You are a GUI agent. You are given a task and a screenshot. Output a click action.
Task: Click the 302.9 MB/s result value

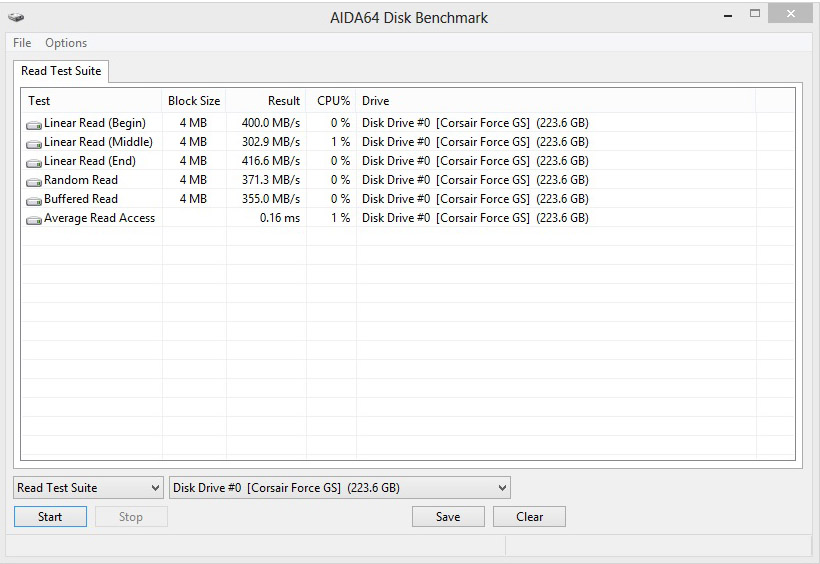click(271, 142)
